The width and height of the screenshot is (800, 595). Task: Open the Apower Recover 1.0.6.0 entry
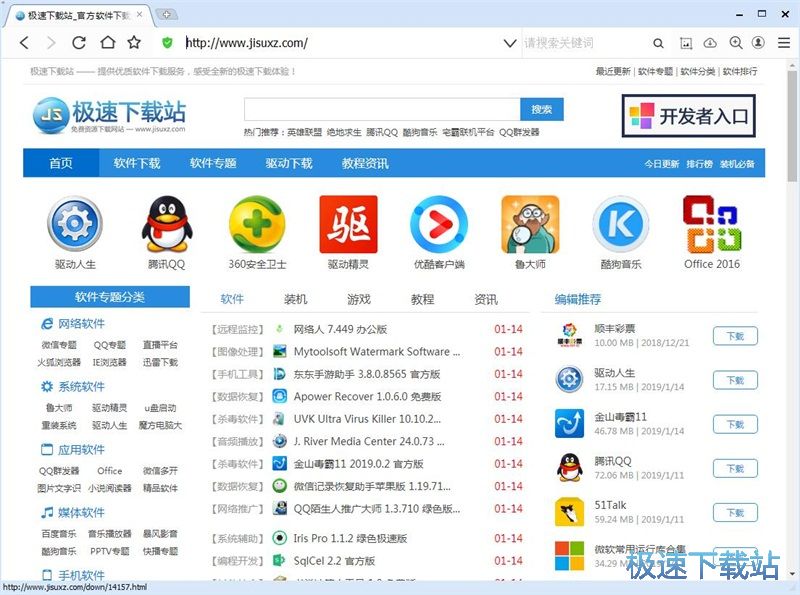367,396
